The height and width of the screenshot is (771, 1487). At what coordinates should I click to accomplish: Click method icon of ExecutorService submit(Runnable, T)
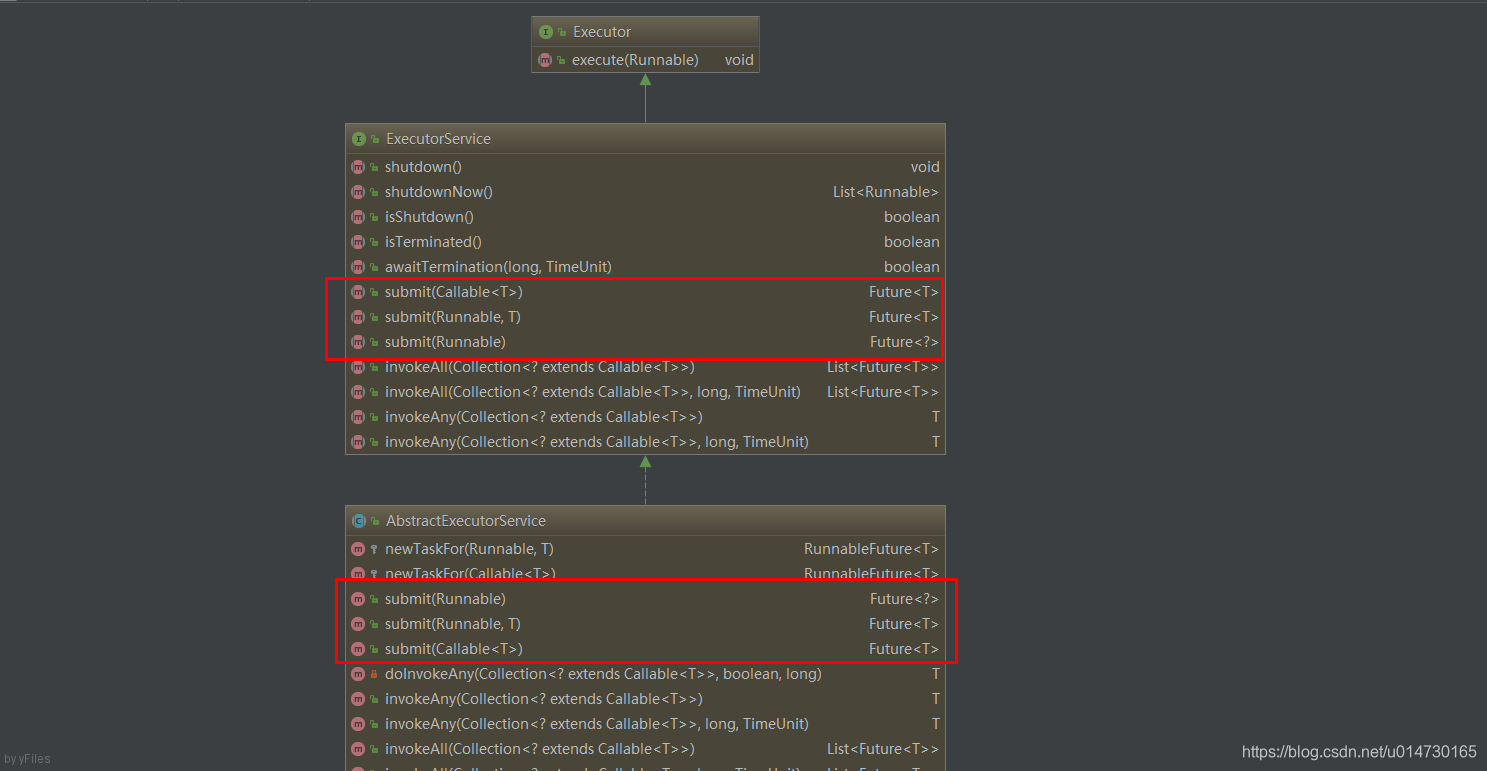(358, 317)
